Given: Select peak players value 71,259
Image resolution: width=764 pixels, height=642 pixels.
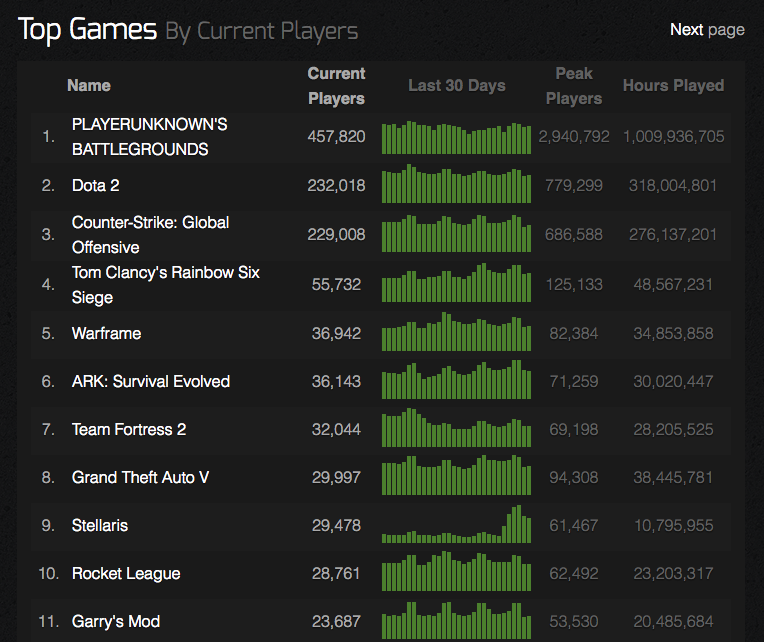Looking at the screenshot, I should pyautogui.click(x=574, y=381).
